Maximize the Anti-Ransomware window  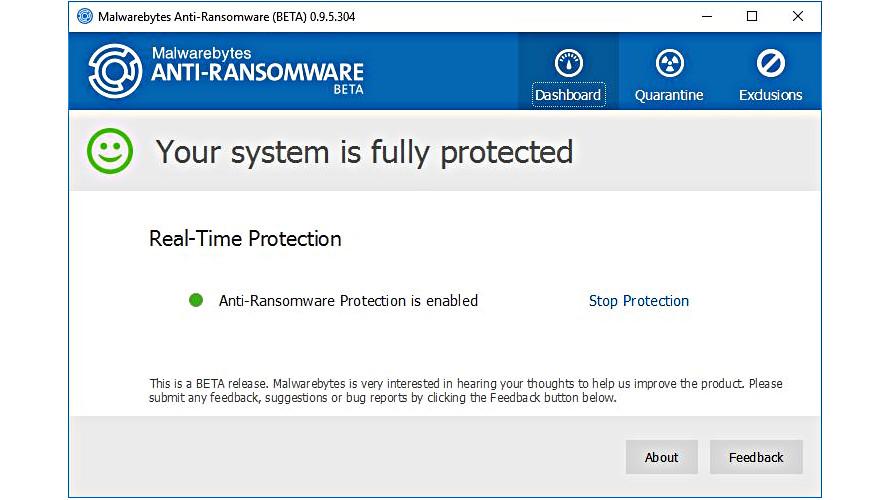point(752,16)
